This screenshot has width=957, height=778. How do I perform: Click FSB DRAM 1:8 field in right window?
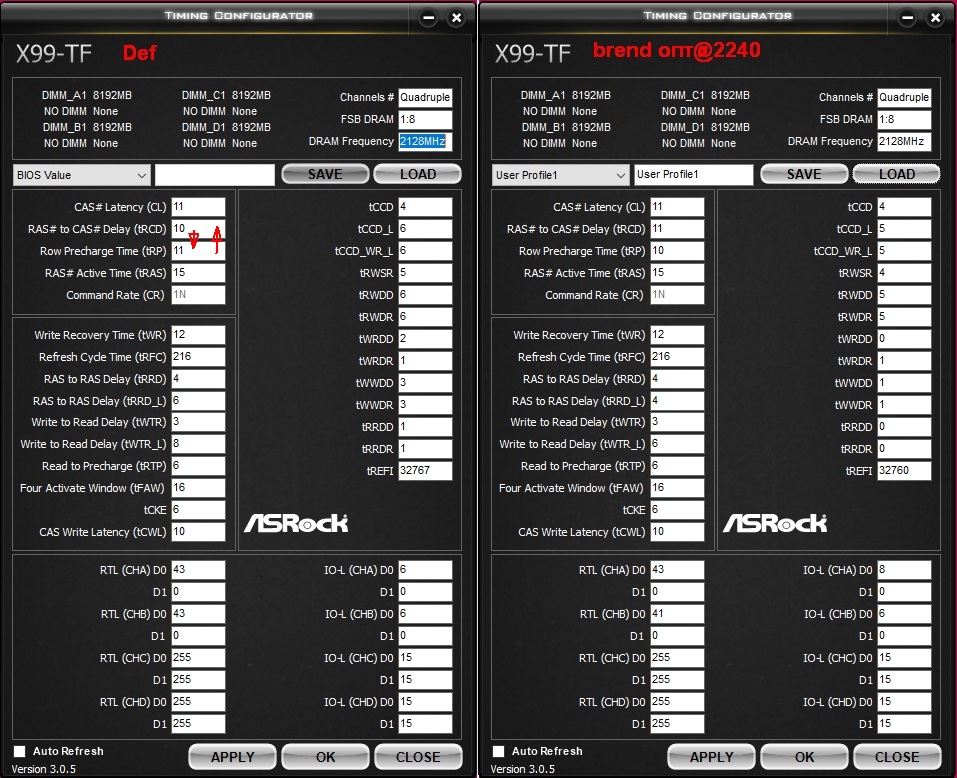(905, 120)
